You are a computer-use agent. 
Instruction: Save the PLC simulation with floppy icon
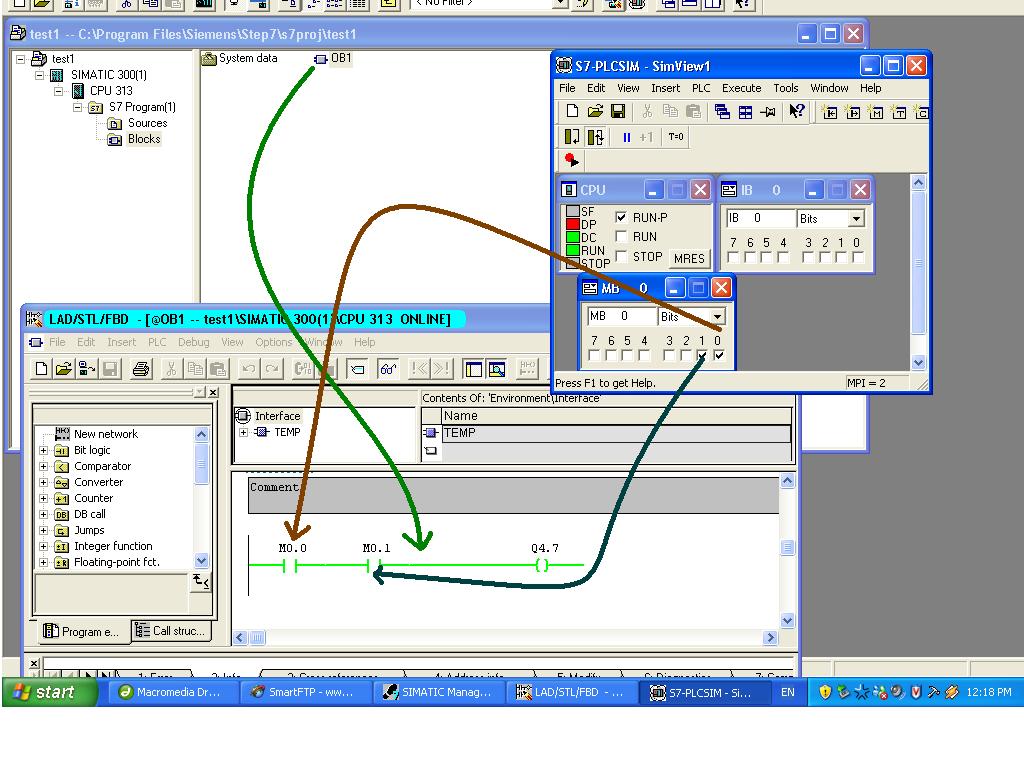point(618,112)
